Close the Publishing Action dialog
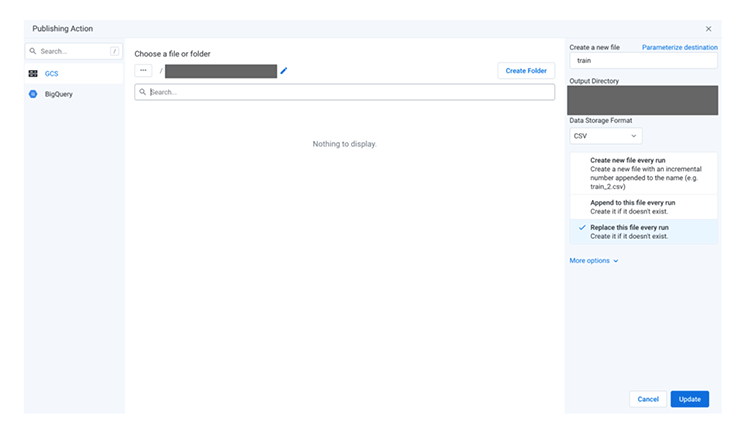Image resolution: width=750 pixels, height=429 pixels. point(709,29)
